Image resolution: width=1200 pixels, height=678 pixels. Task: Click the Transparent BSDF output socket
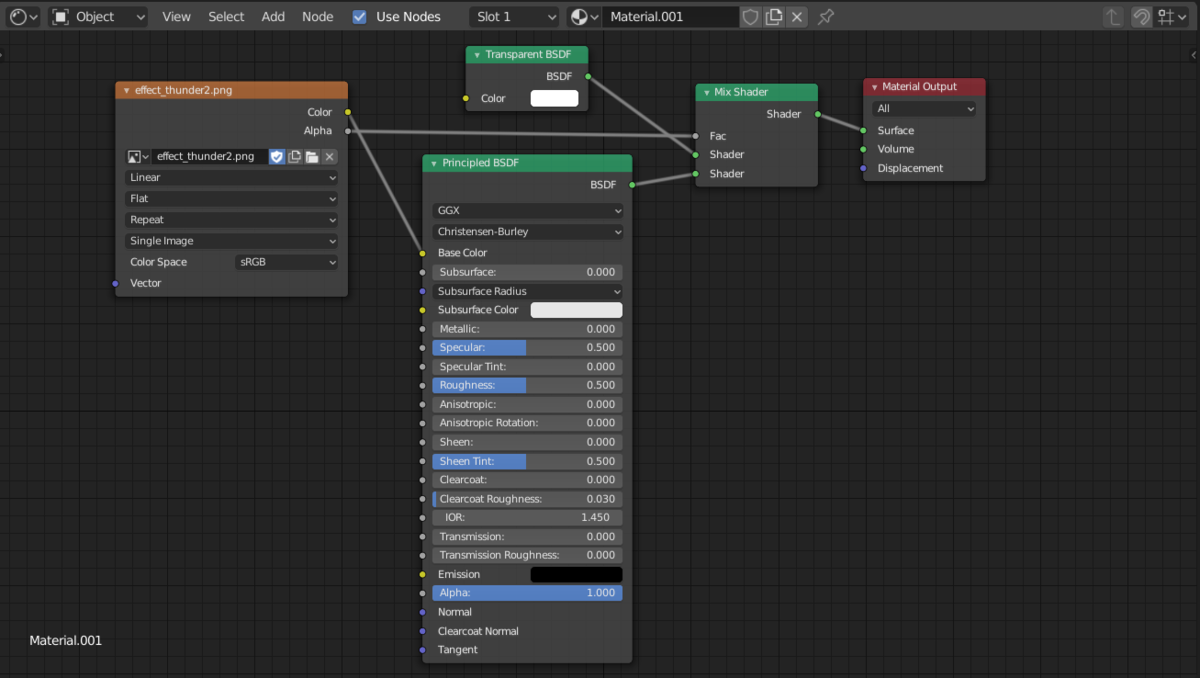click(588, 76)
